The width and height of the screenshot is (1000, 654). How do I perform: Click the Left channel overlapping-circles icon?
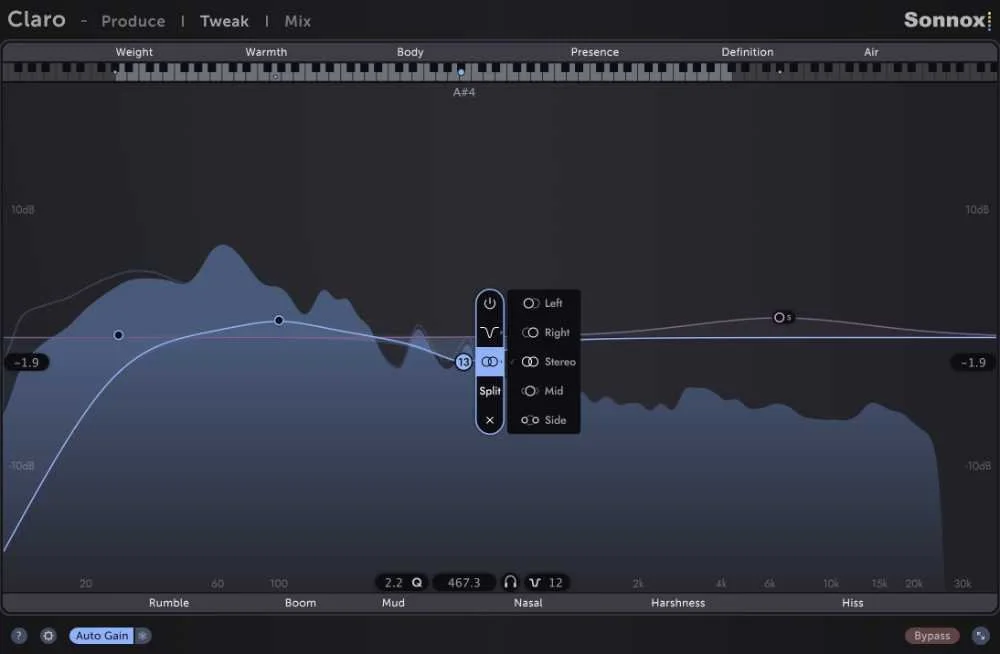coord(531,303)
